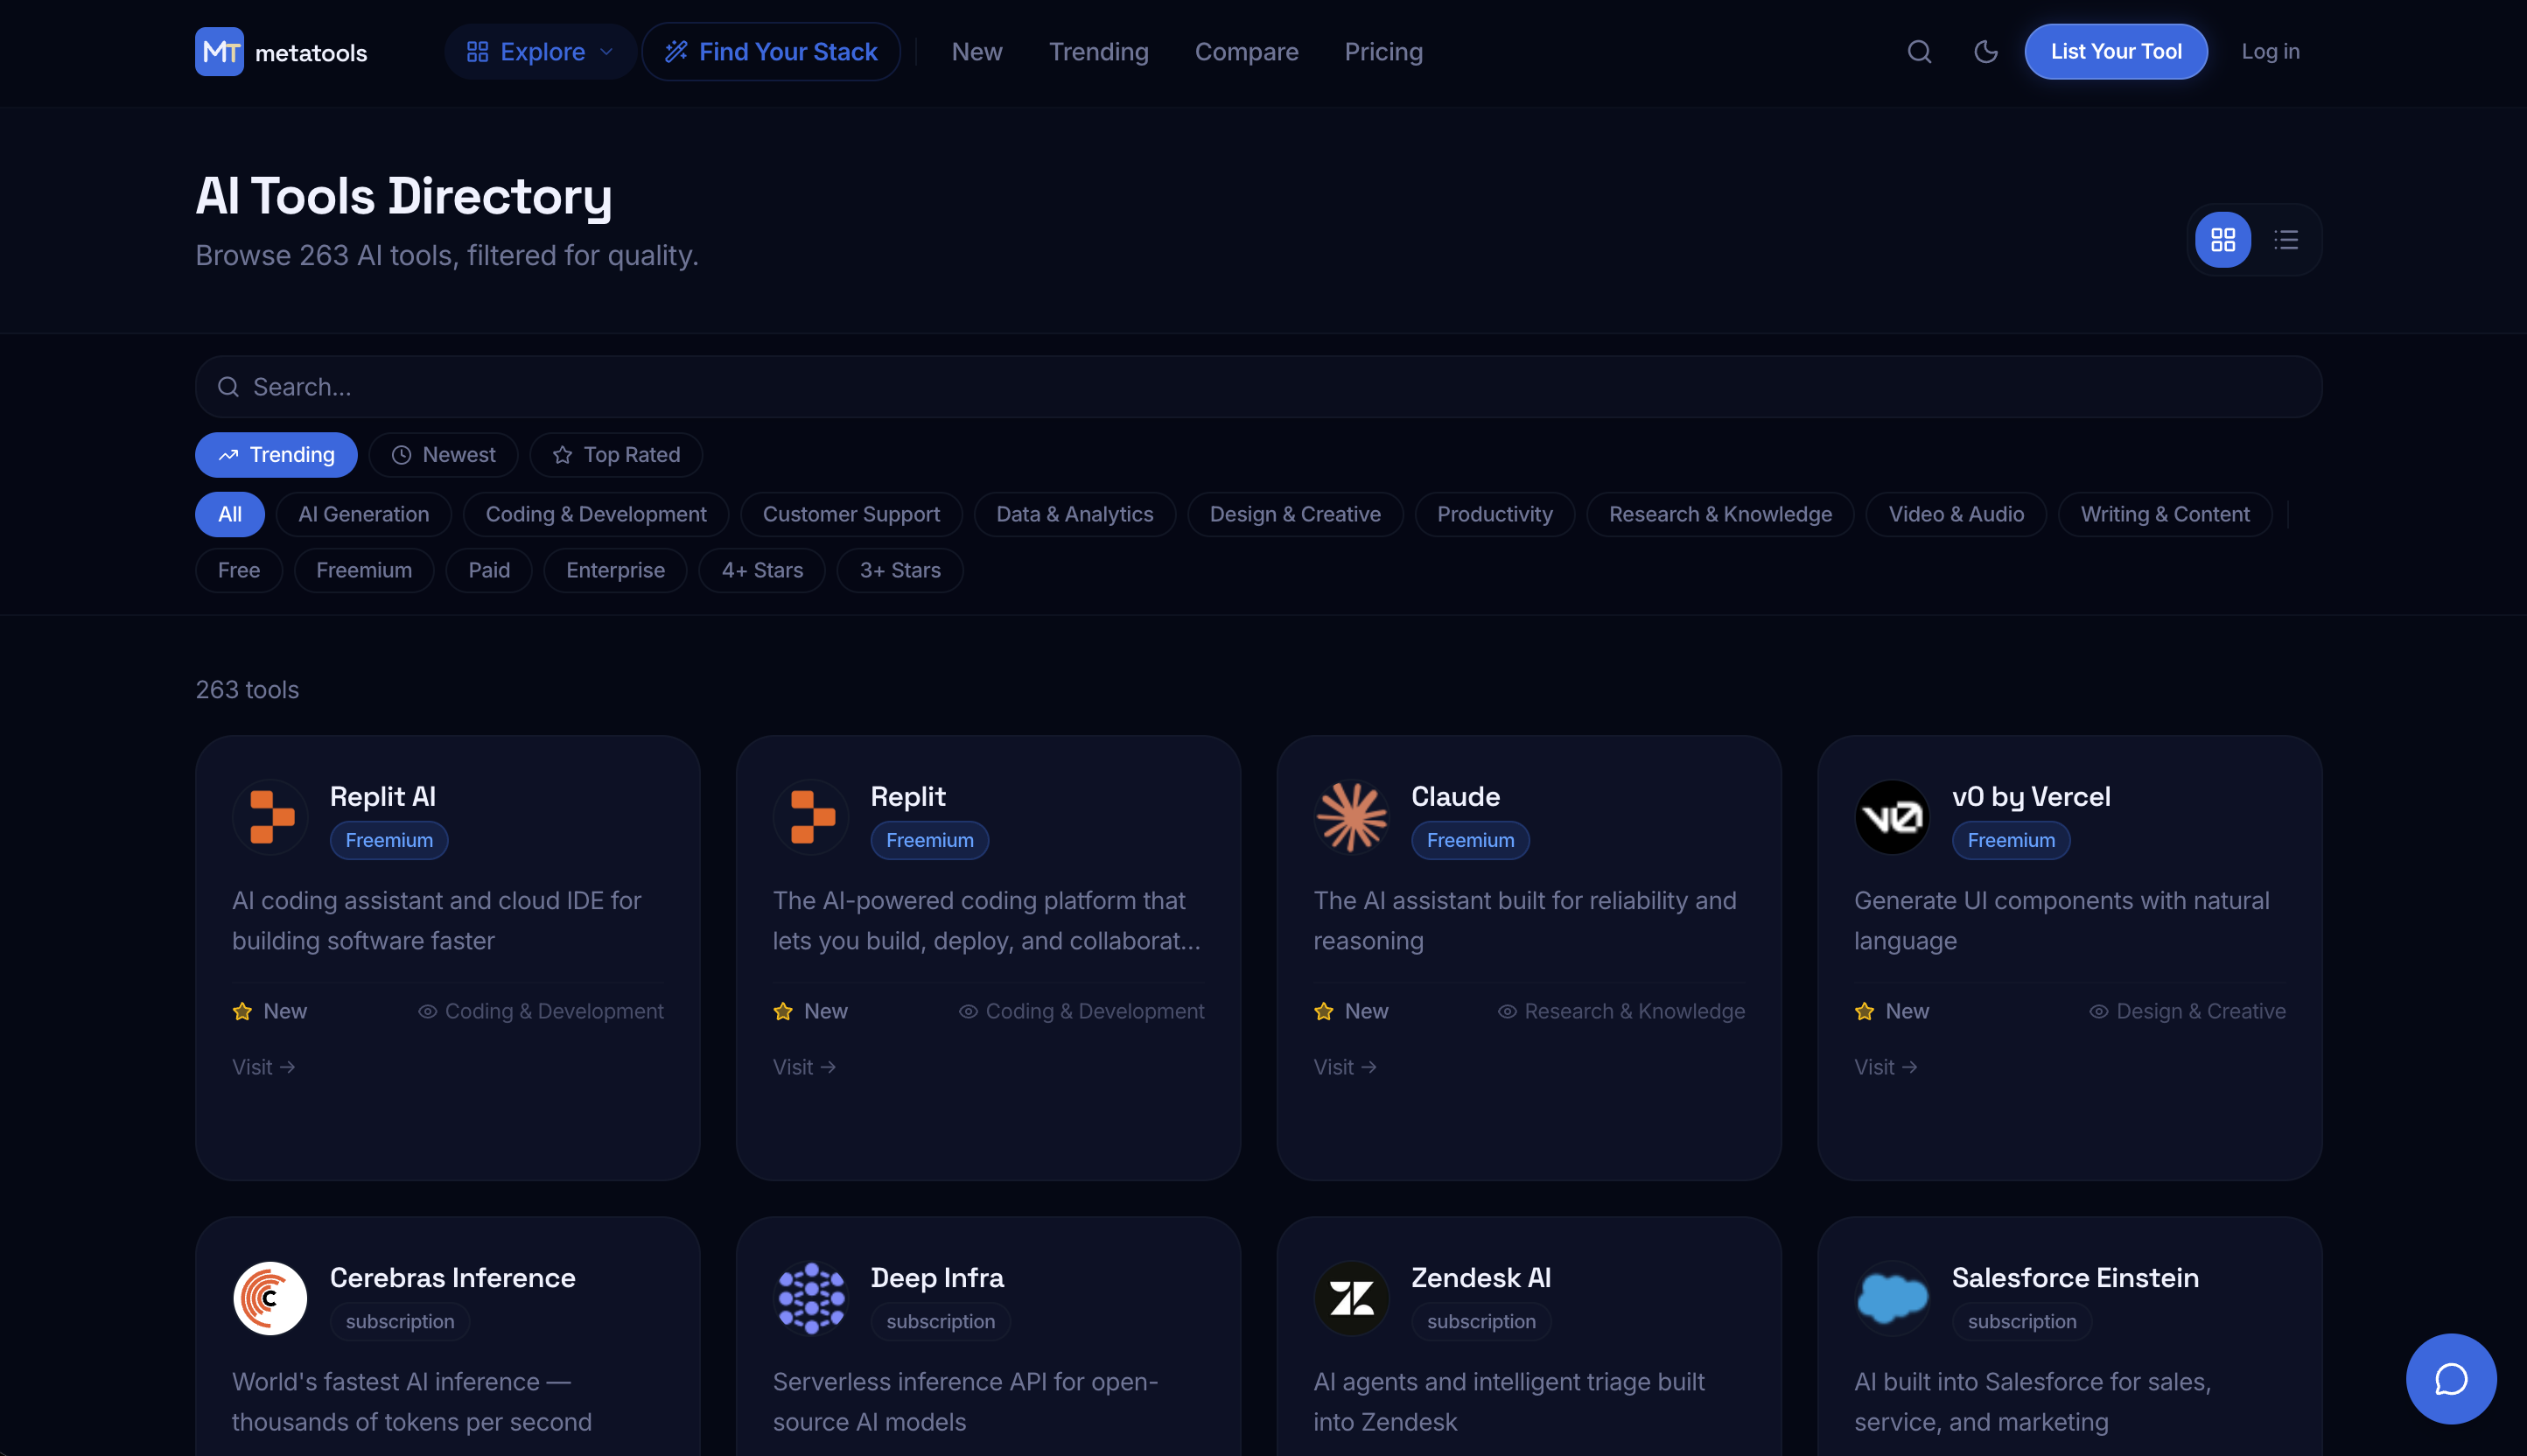
Task: Select the grid view icon
Action: coord(2222,240)
